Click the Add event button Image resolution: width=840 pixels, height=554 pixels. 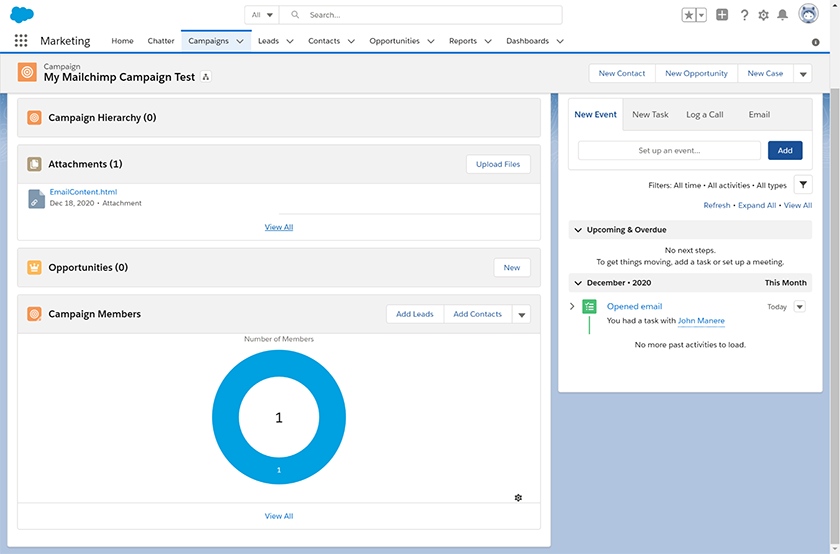click(x=785, y=151)
